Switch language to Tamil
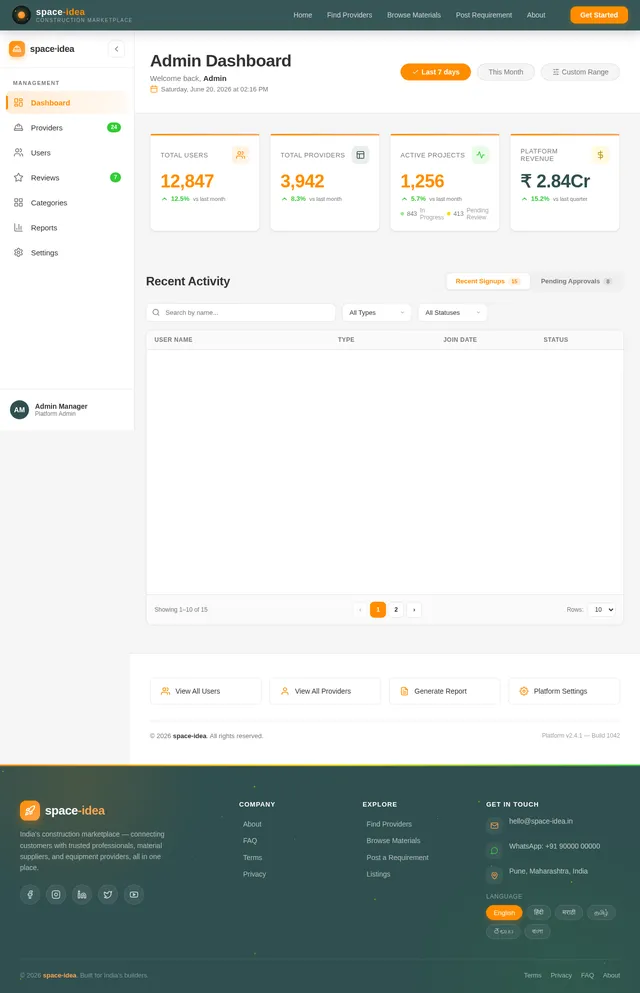The width and height of the screenshot is (640, 993). pos(601,913)
